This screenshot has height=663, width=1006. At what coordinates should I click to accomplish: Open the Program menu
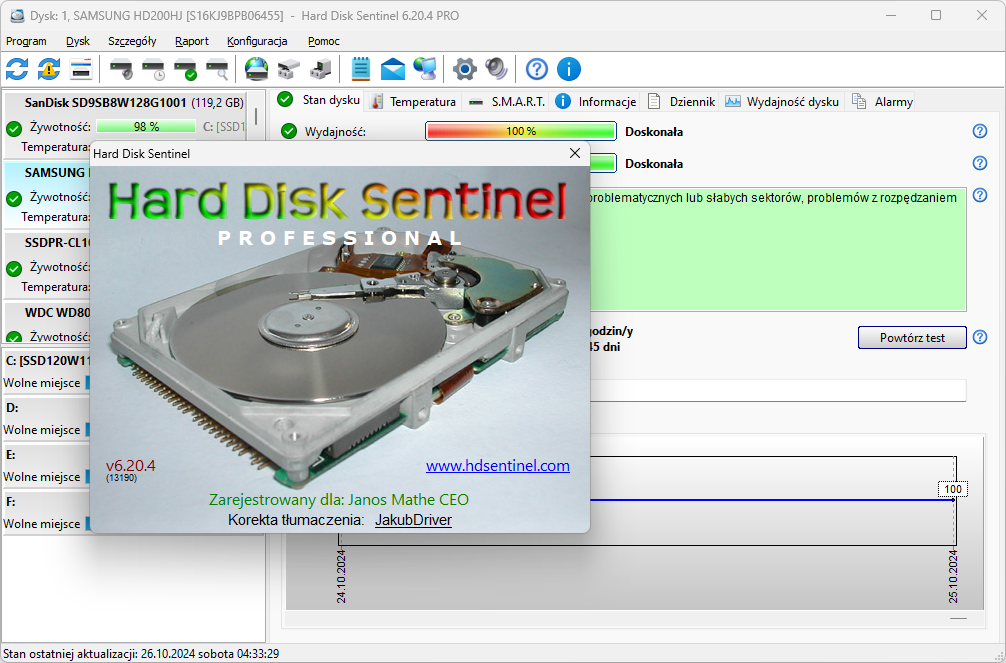point(26,41)
